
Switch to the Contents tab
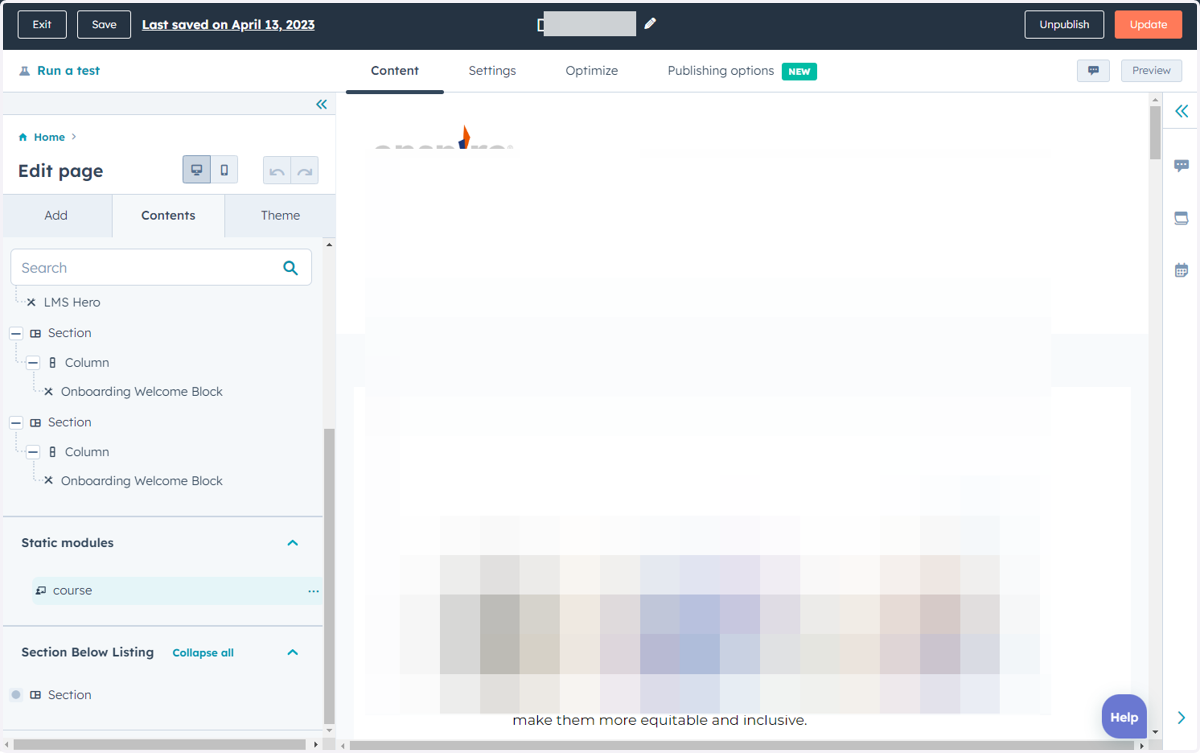[168, 215]
